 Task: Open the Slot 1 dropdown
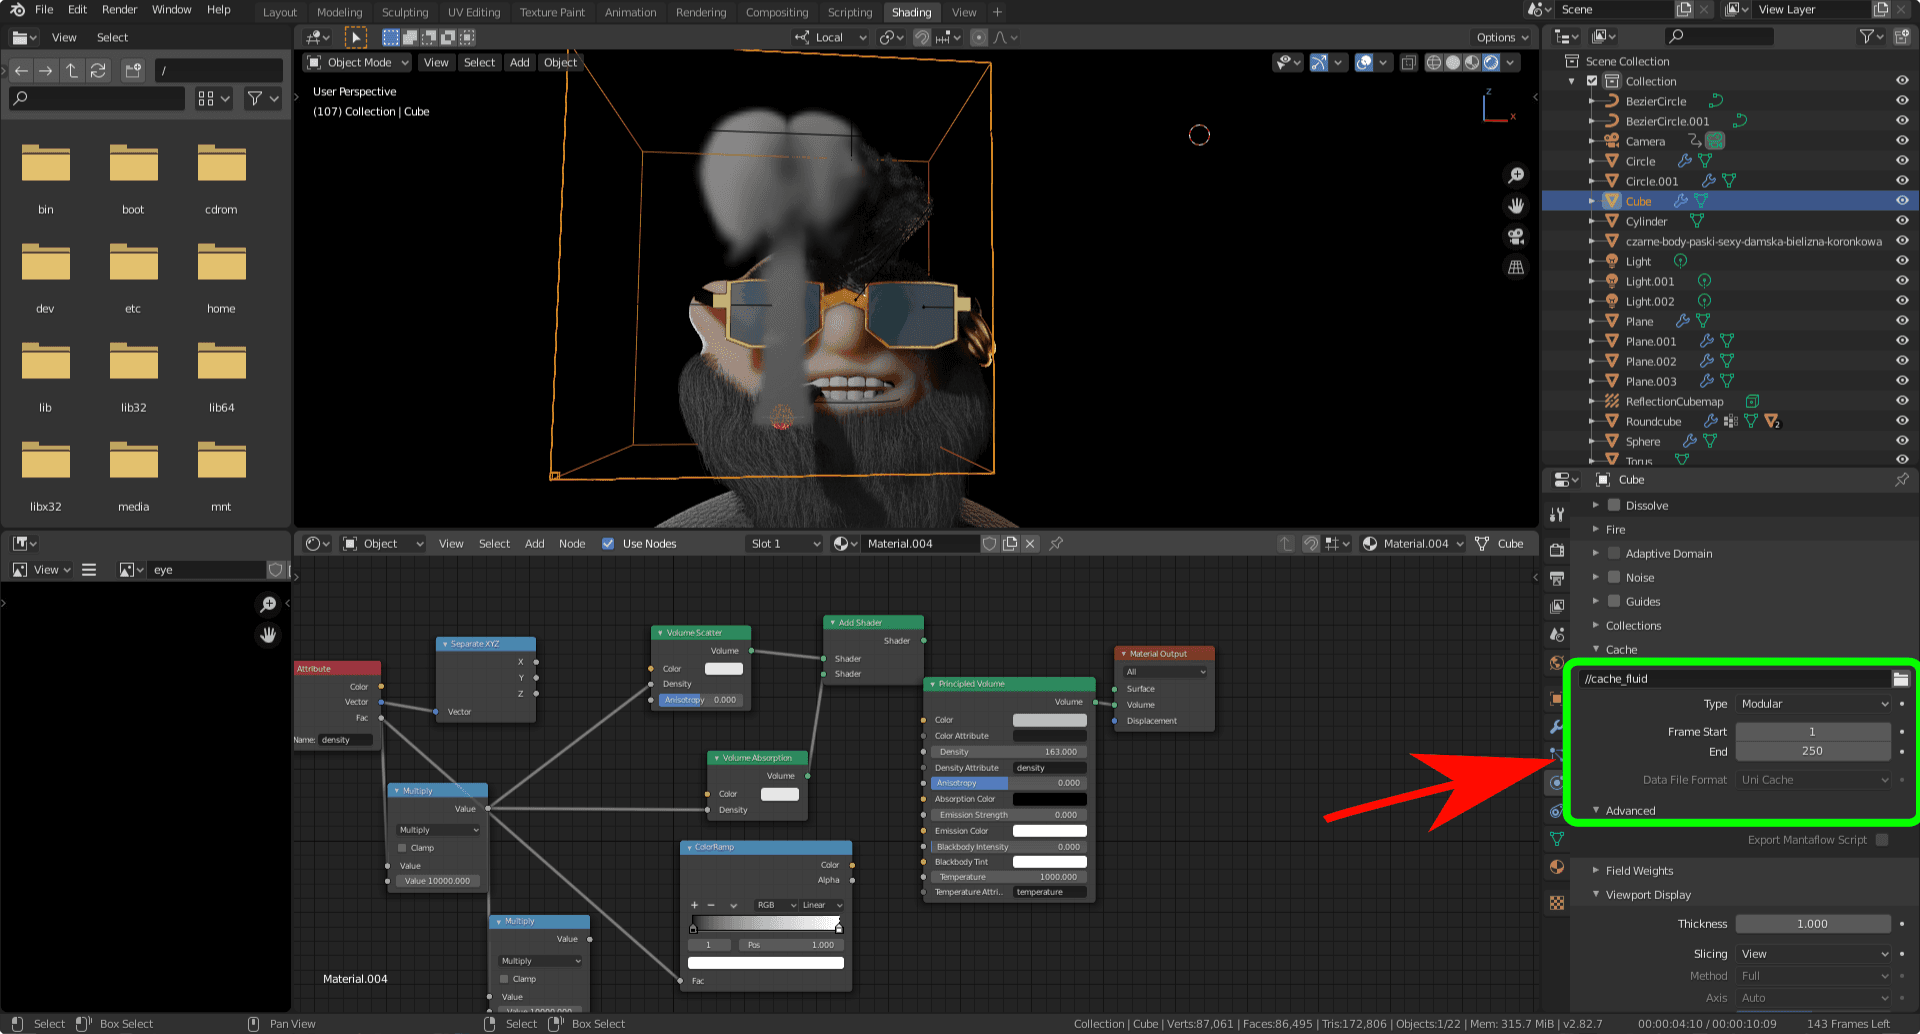pos(785,544)
